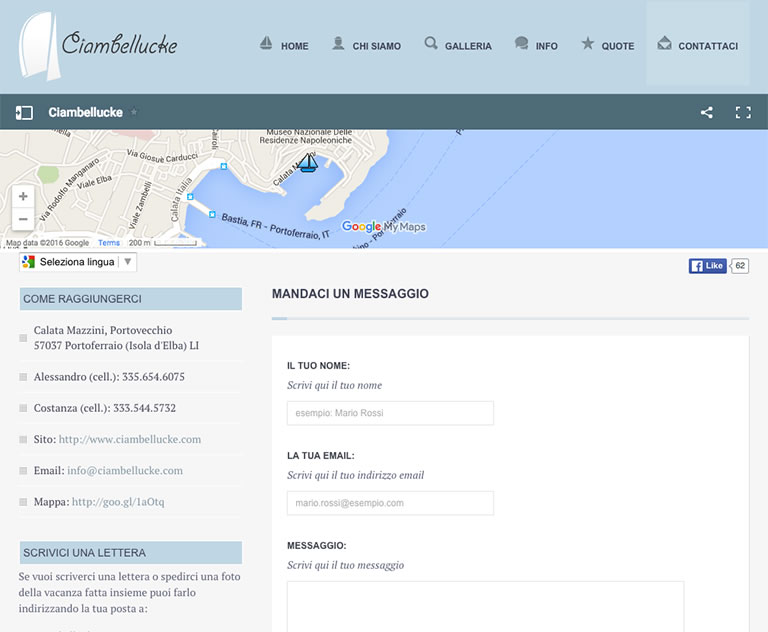Star the Ciambellucke map
Image resolution: width=768 pixels, height=632 pixels.
134,112
